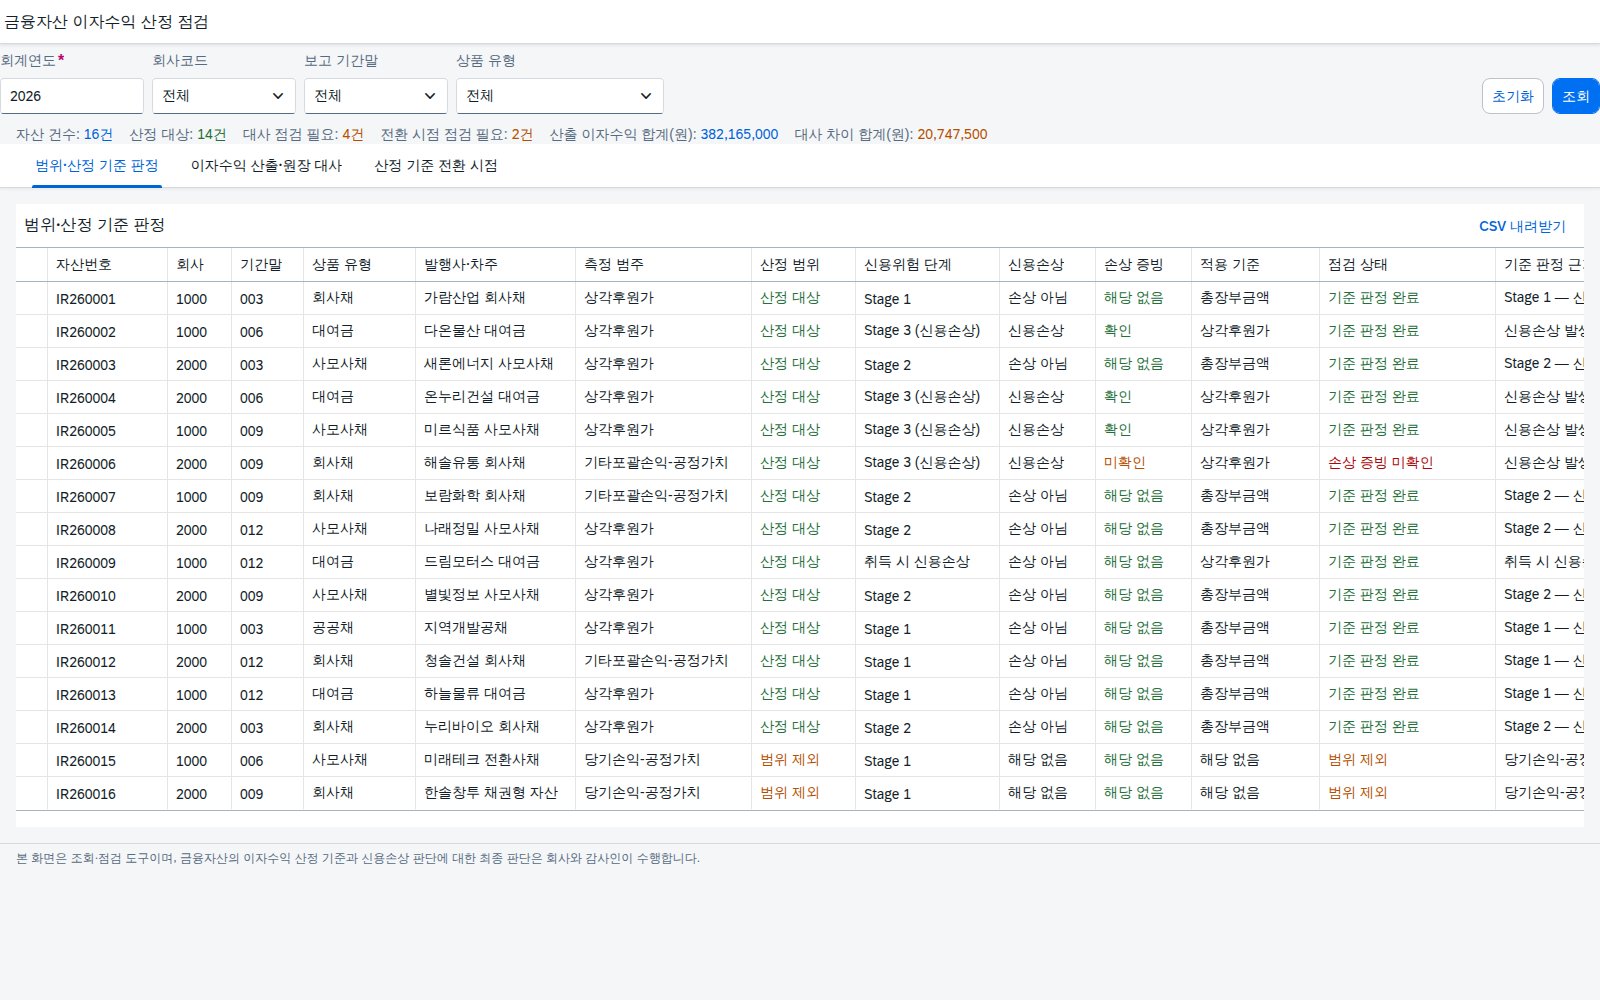
Task: Click 미확인 evidence cell in IR260006 row
Action: point(1125,463)
